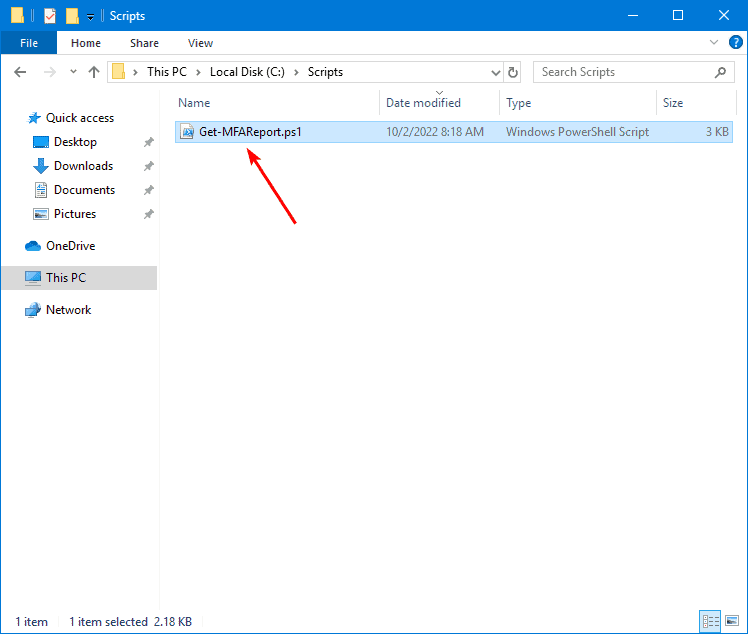
Task: Click the Properties quick access toolbar icon
Action: tap(50, 16)
